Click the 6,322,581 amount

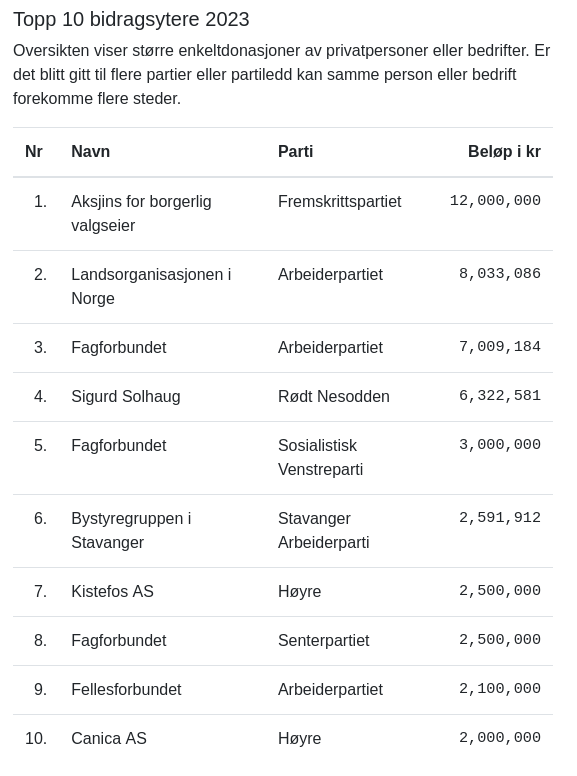point(500,395)
